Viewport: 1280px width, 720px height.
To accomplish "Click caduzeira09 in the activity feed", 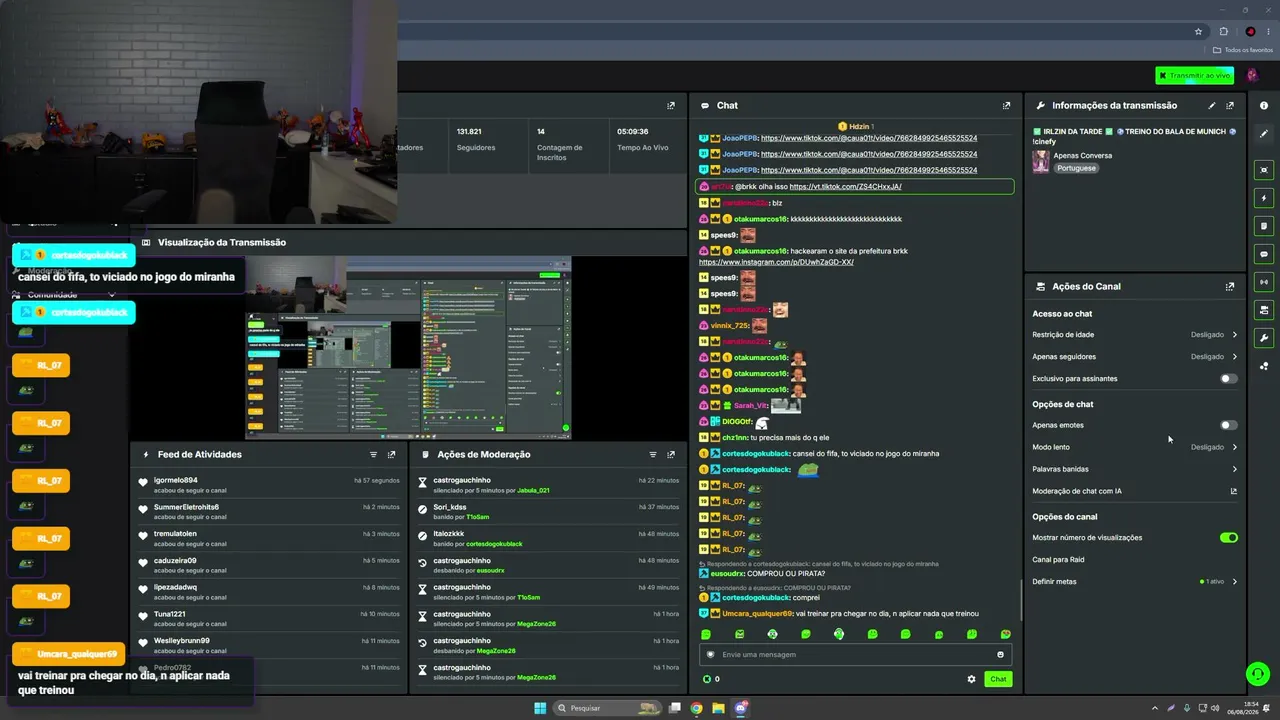I will 175,561.
